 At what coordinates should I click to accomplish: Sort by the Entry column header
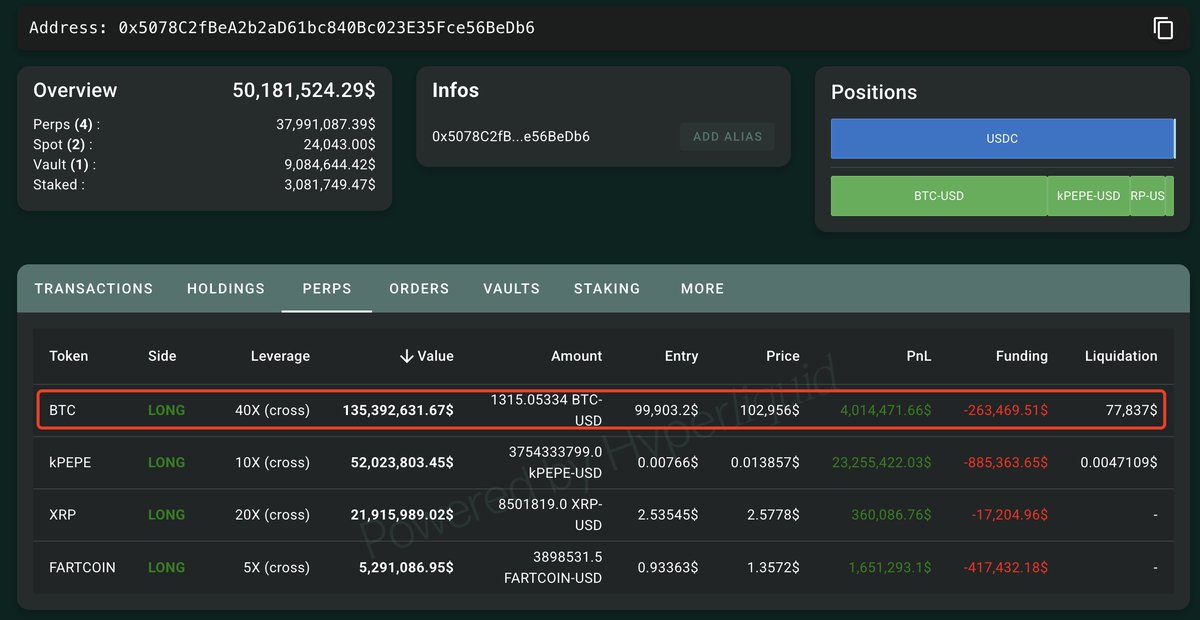tap(681, 356)
